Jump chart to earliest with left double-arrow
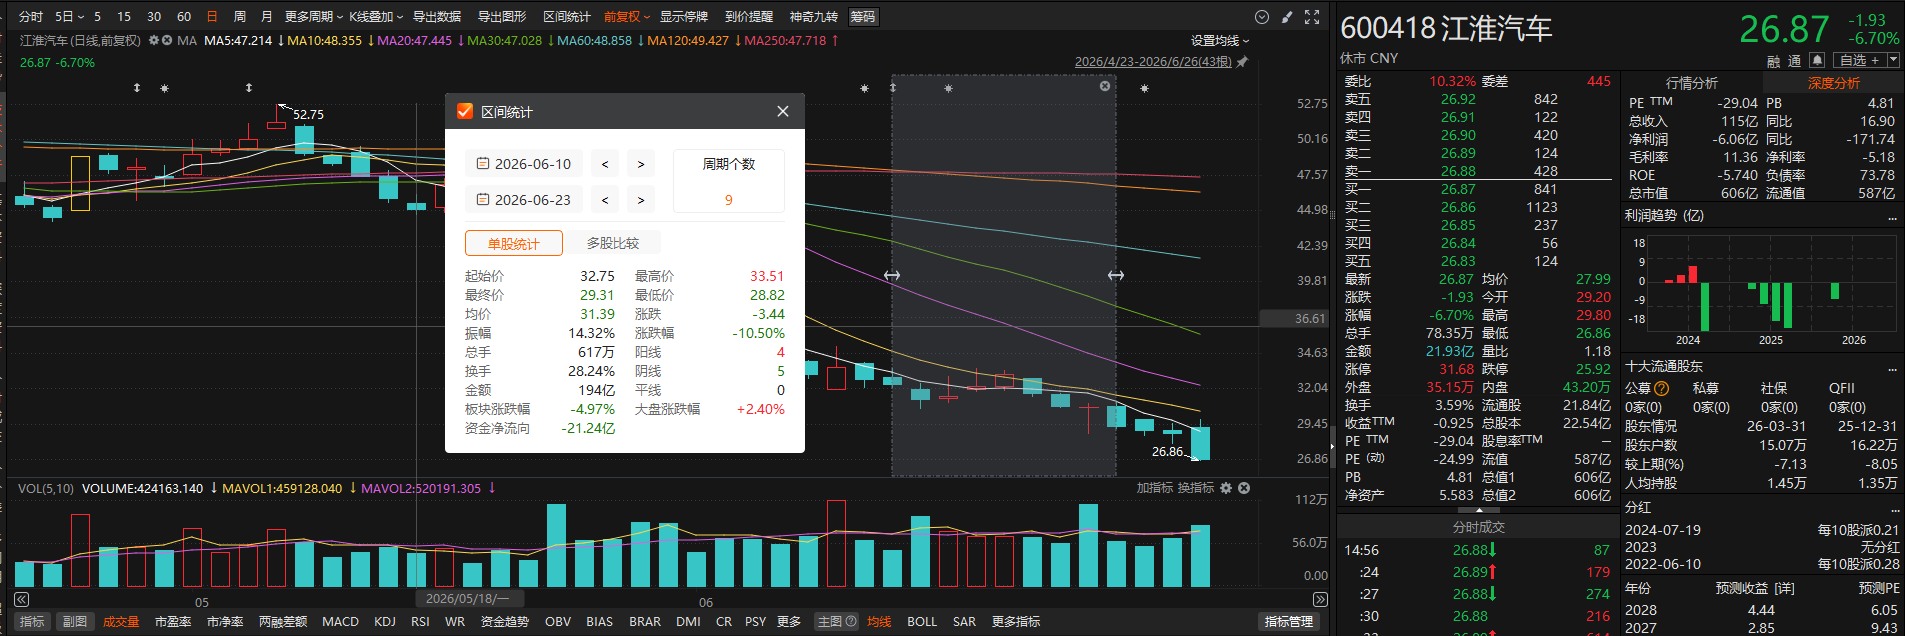 [x=21, y=600]
